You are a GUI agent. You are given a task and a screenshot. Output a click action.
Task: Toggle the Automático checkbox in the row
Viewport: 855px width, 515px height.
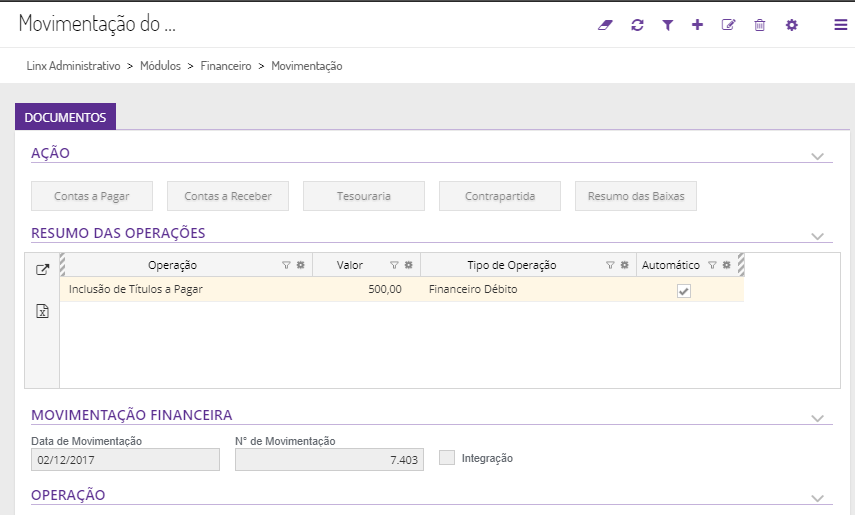click(x=684, y=291)
